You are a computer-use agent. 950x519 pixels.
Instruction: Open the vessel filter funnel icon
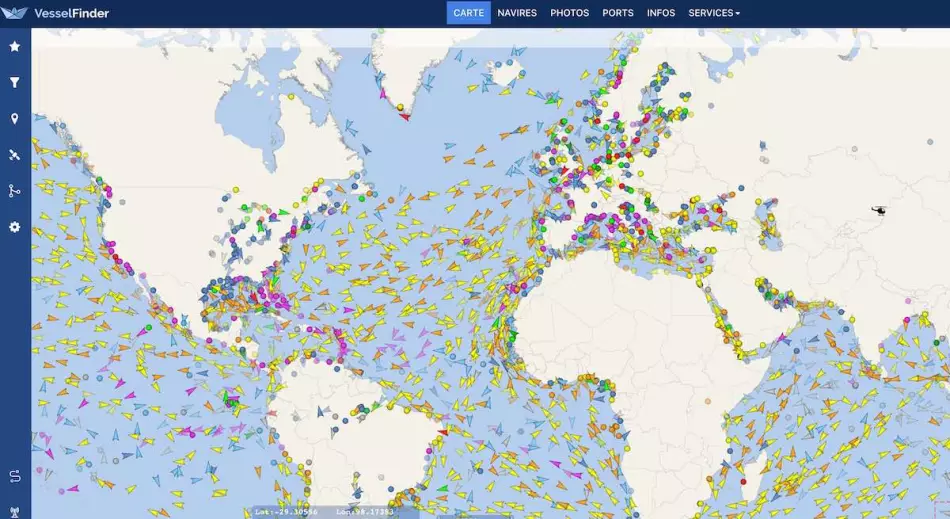point(15,82)
